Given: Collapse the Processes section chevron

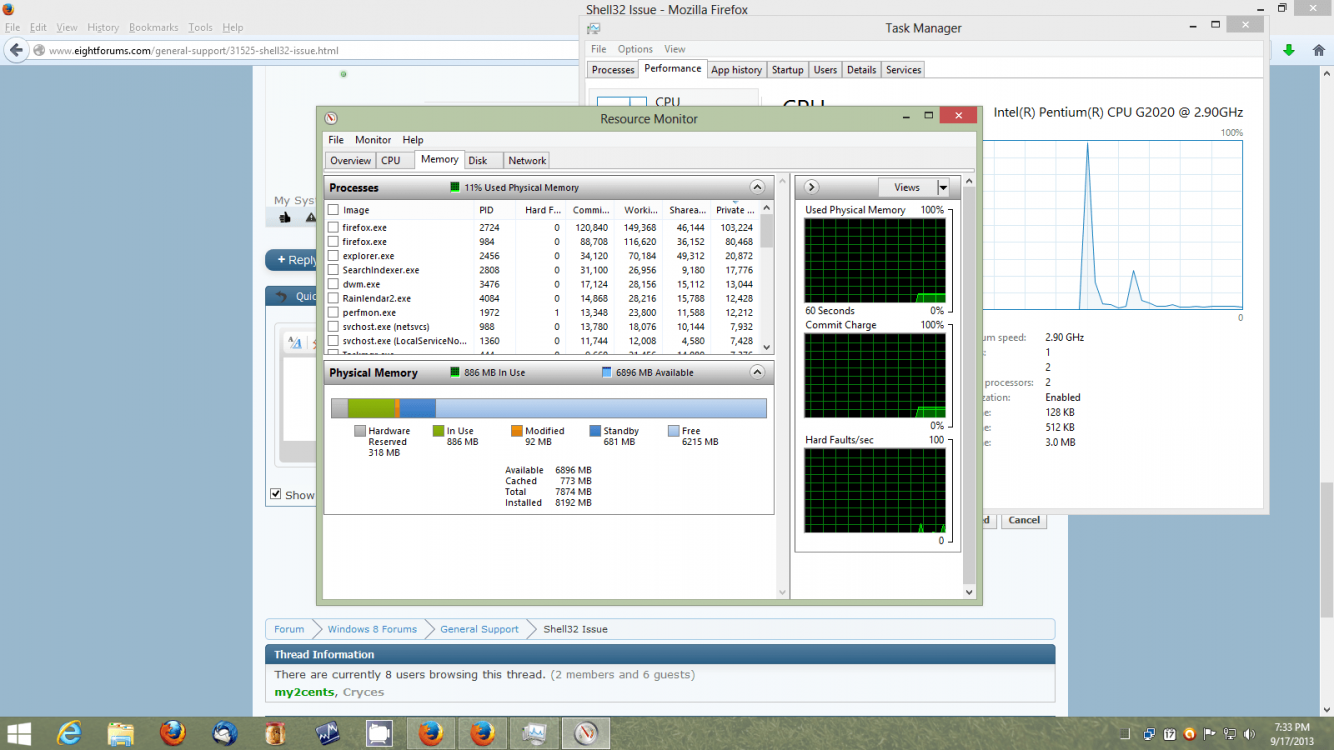Looking at the screenshot, I should (x=757, y=187).
